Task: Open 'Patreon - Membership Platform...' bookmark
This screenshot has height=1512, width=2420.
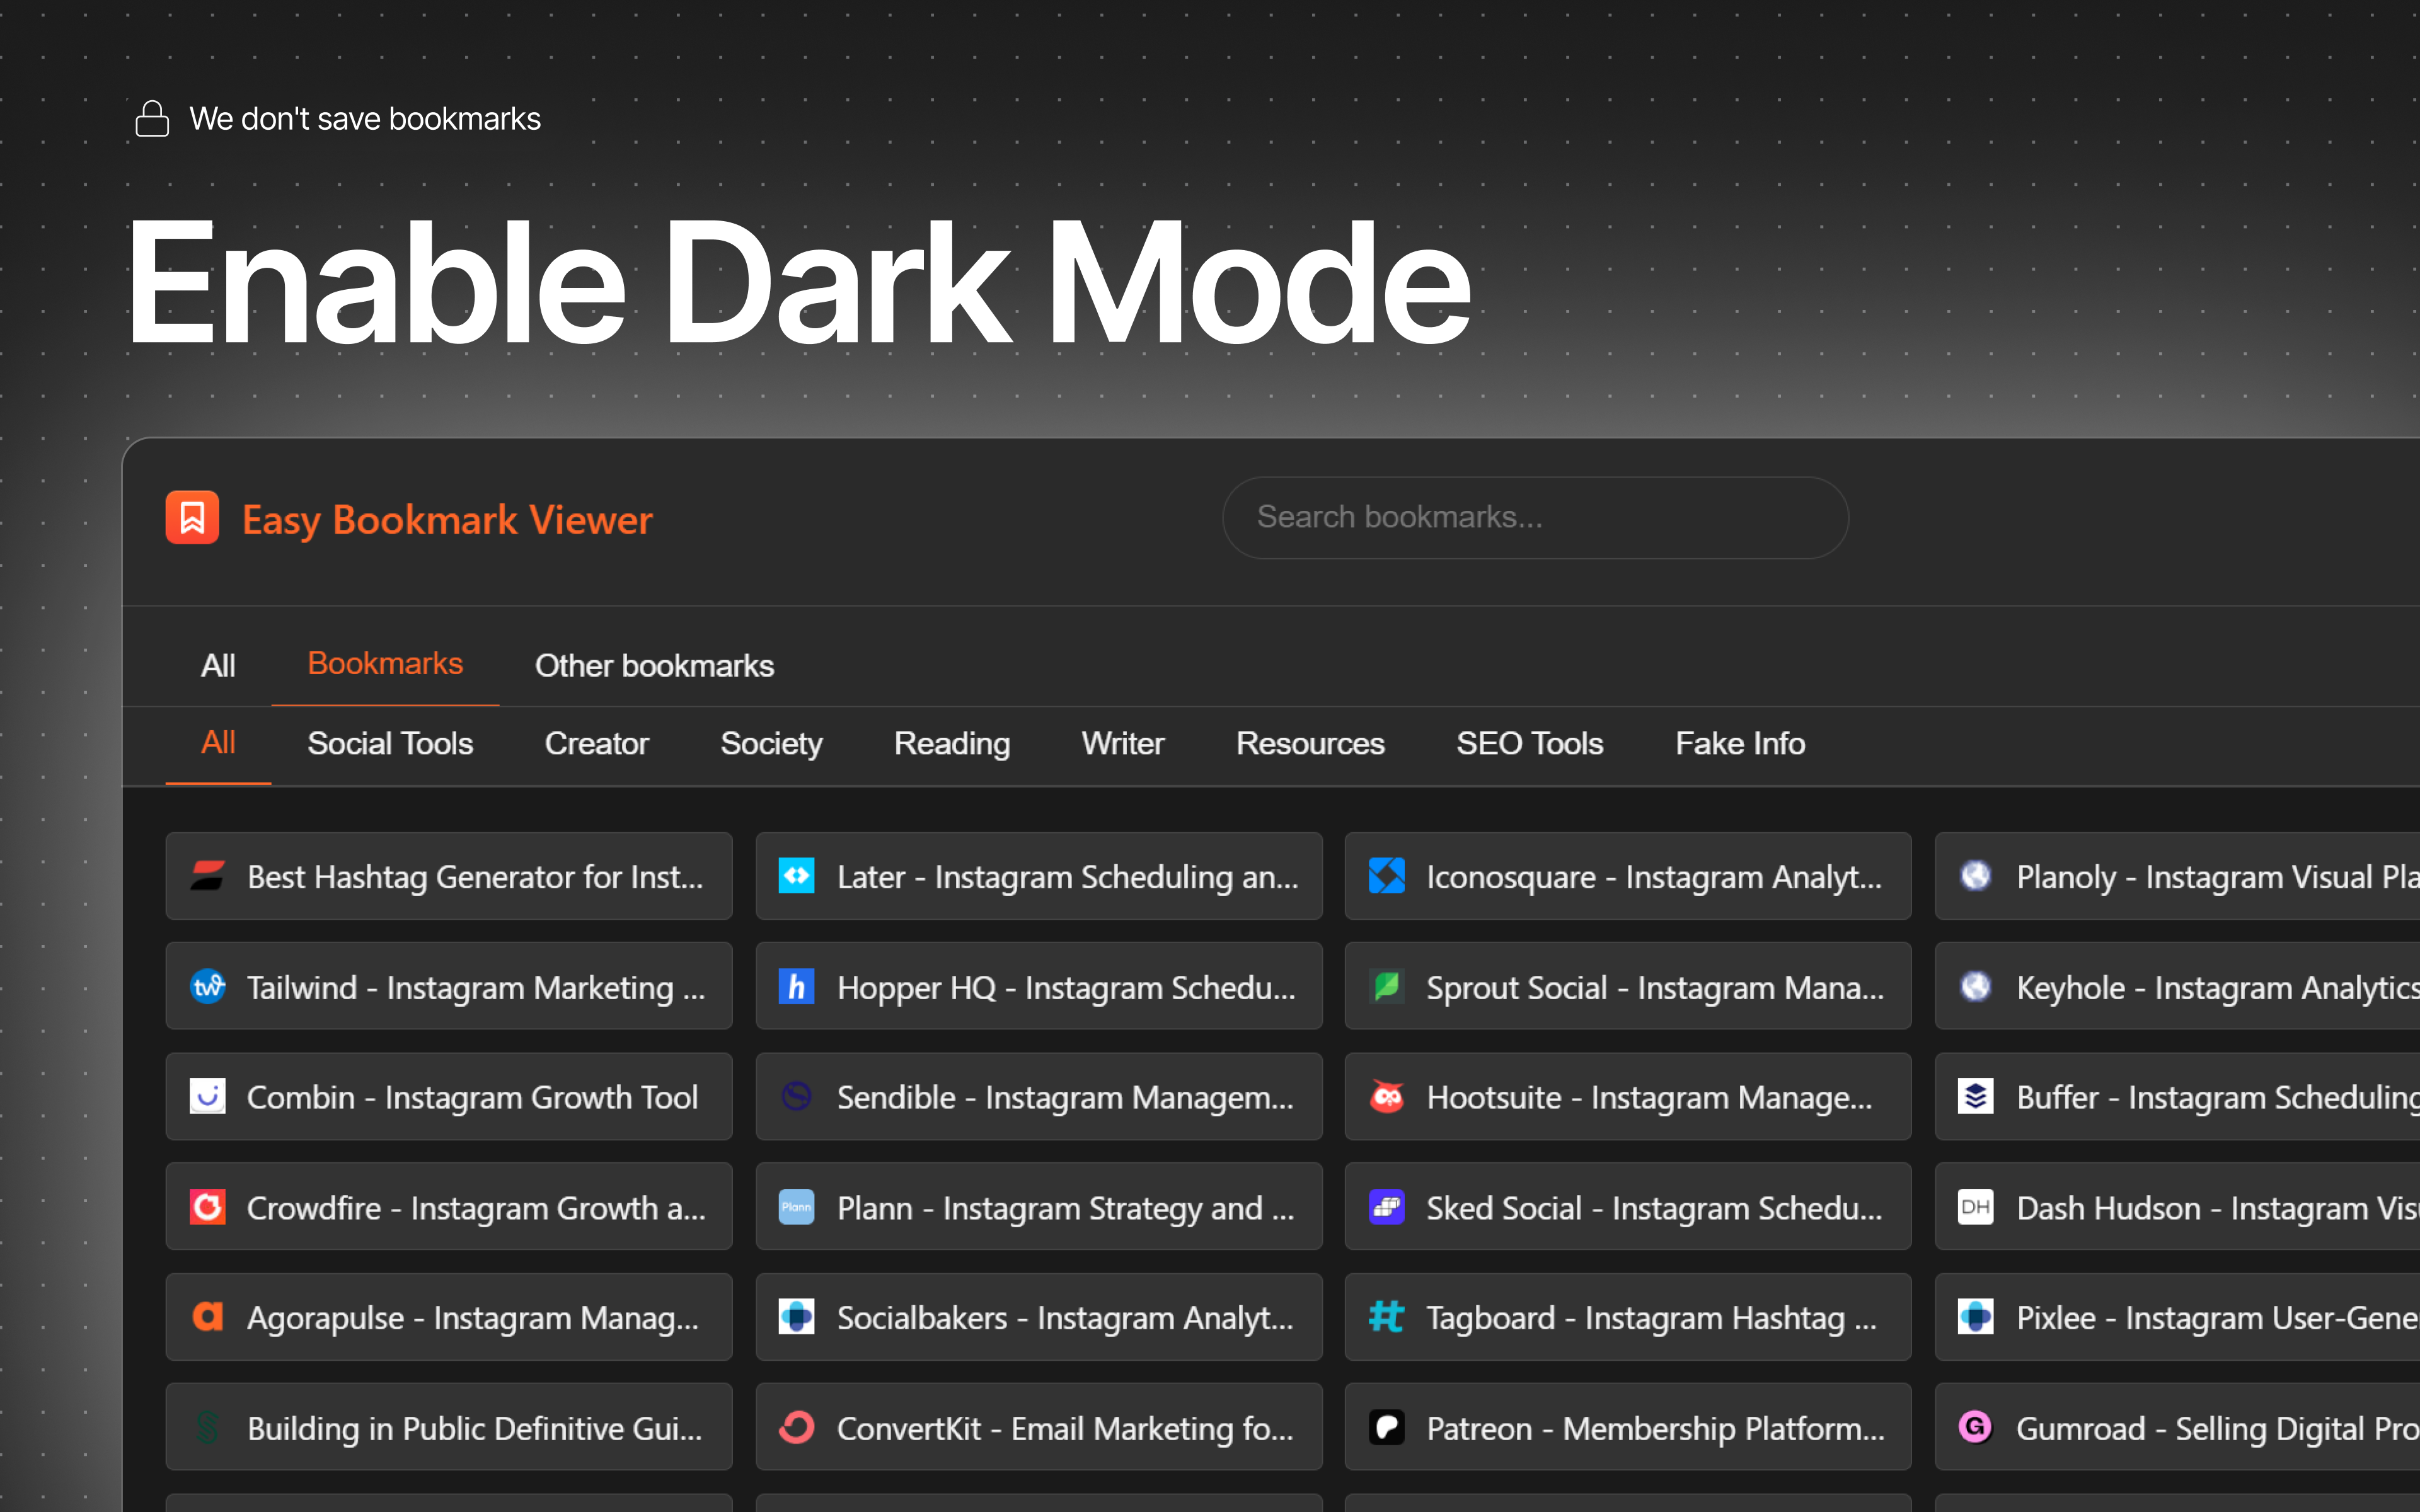Action: point(1628,1427)
